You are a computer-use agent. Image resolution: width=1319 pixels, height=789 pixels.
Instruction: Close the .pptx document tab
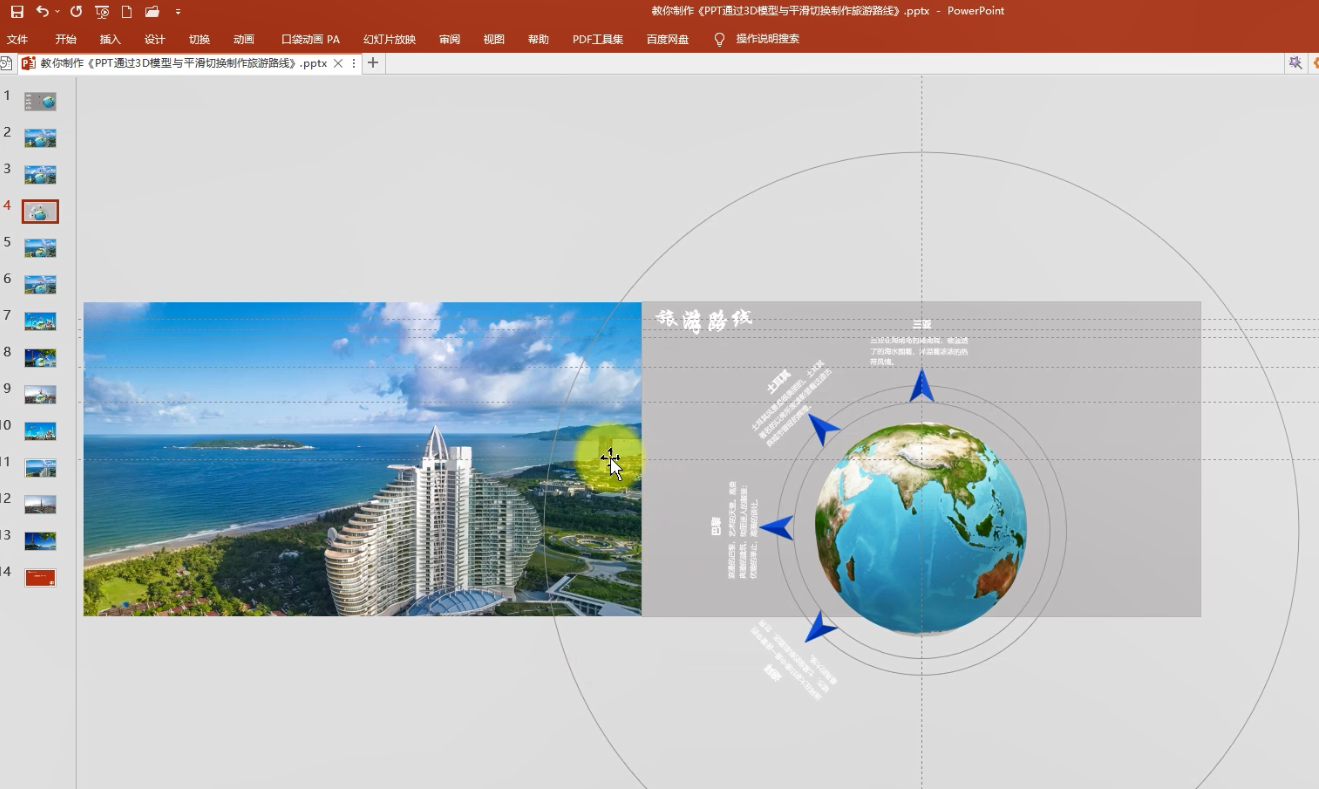coord(338,63)
